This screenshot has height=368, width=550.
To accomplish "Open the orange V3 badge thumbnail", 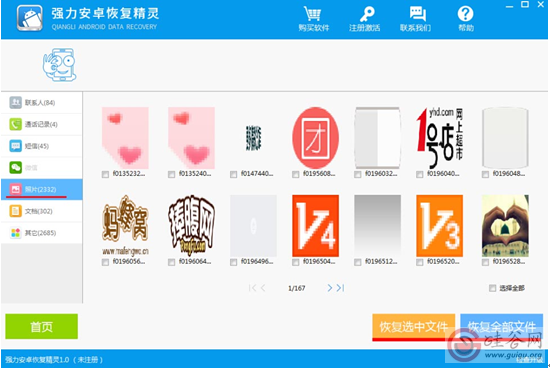I will point(440,226).
